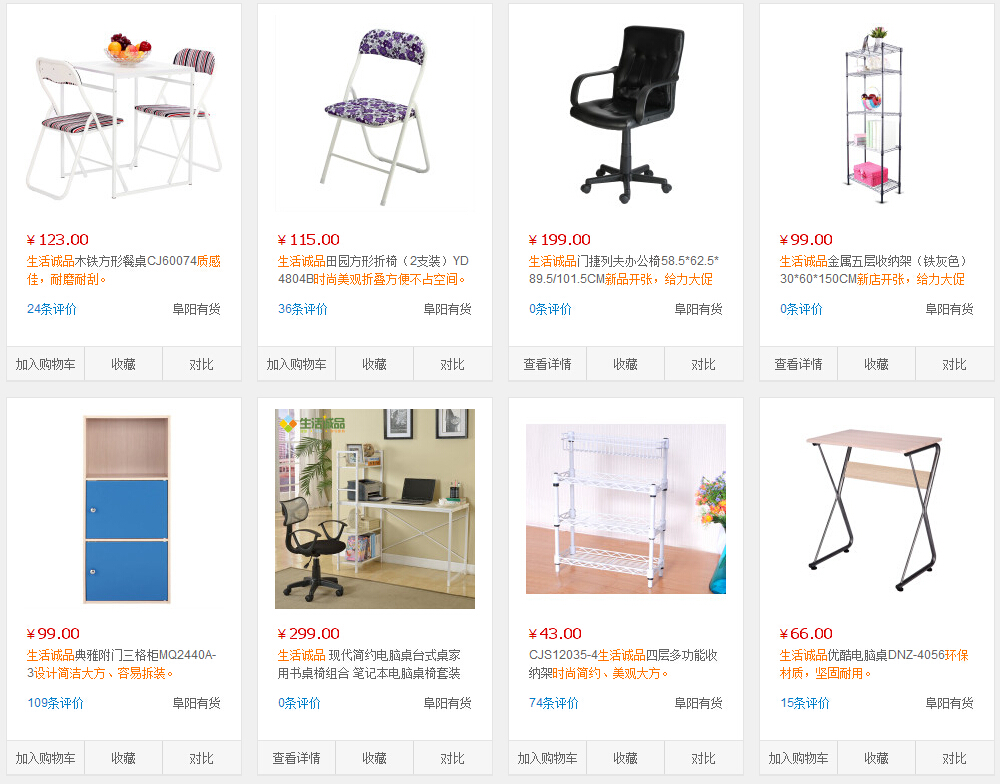This screenshot has width=1000, height=784.
Task: Open the 74条评价 reviews link
Action: (554, 703)
